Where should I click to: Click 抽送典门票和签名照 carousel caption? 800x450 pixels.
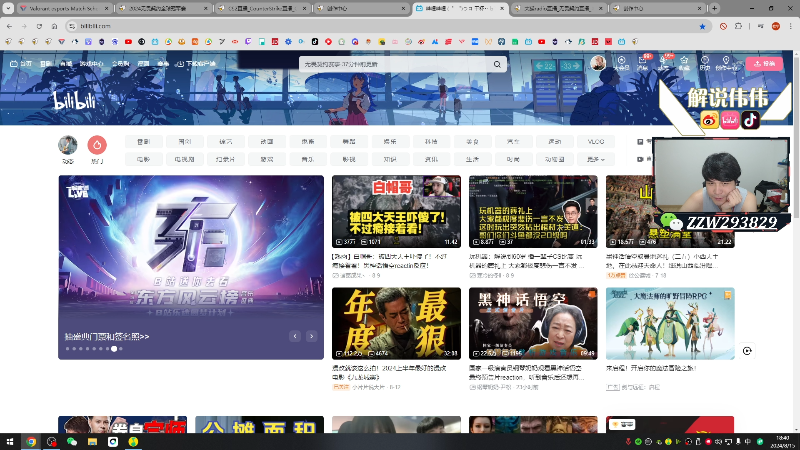(x=107, y=337)
